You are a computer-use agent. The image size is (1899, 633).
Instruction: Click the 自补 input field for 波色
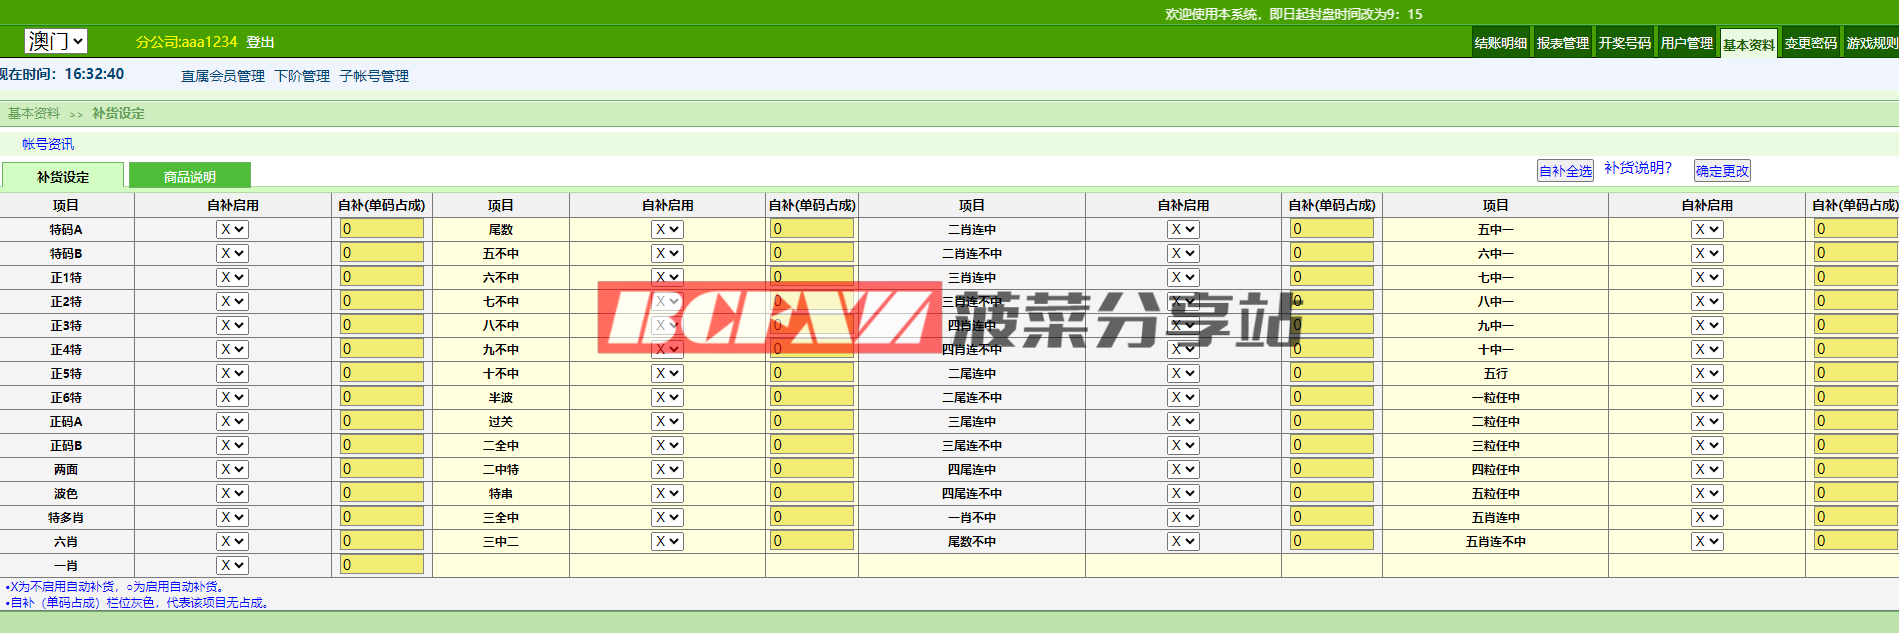(x=382, y=493)
